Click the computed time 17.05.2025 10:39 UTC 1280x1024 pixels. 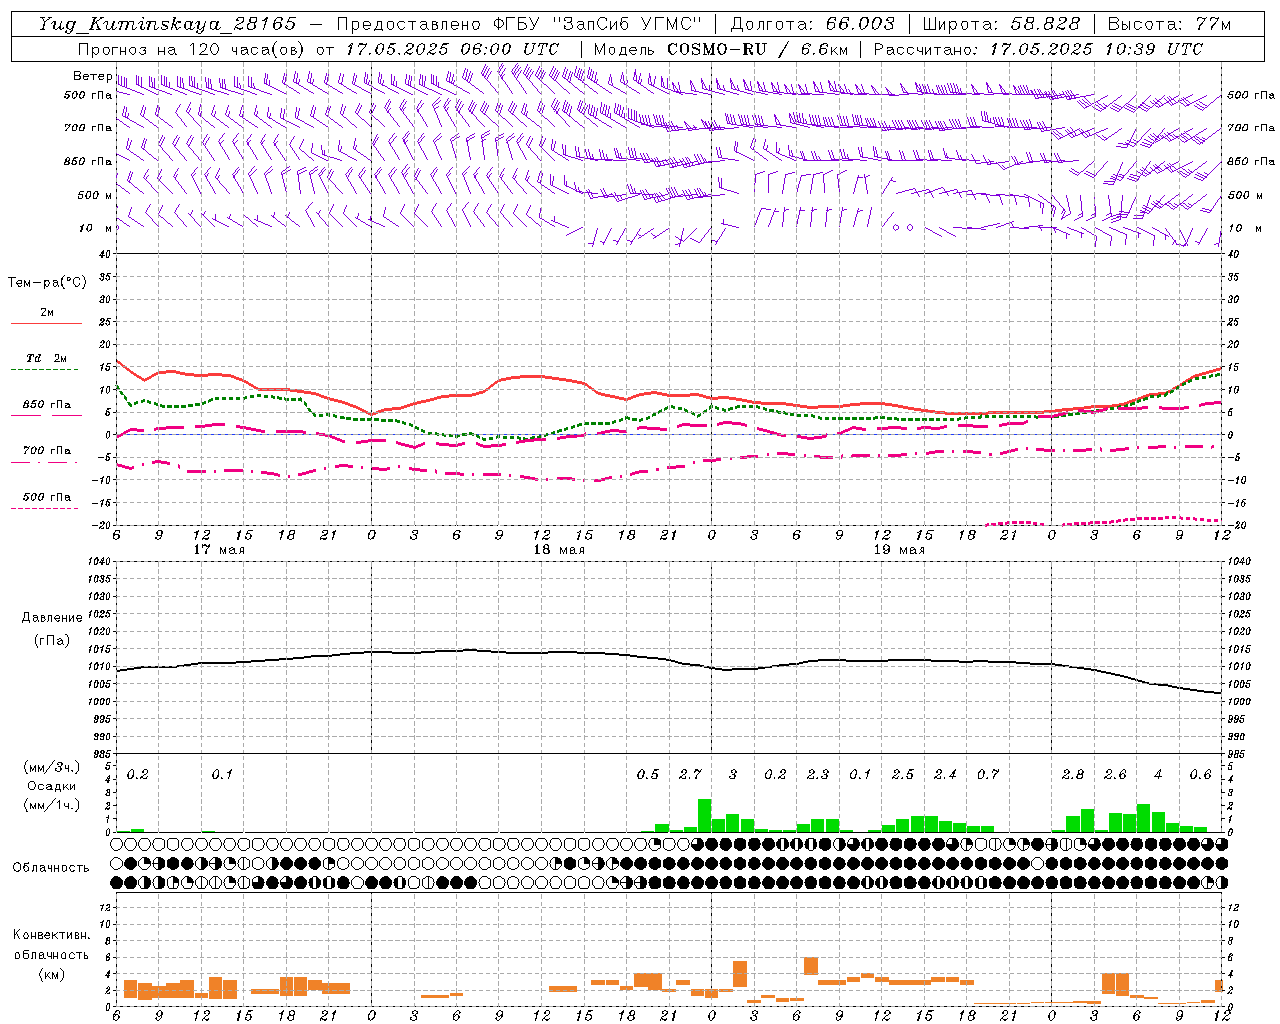[1096, 49]
